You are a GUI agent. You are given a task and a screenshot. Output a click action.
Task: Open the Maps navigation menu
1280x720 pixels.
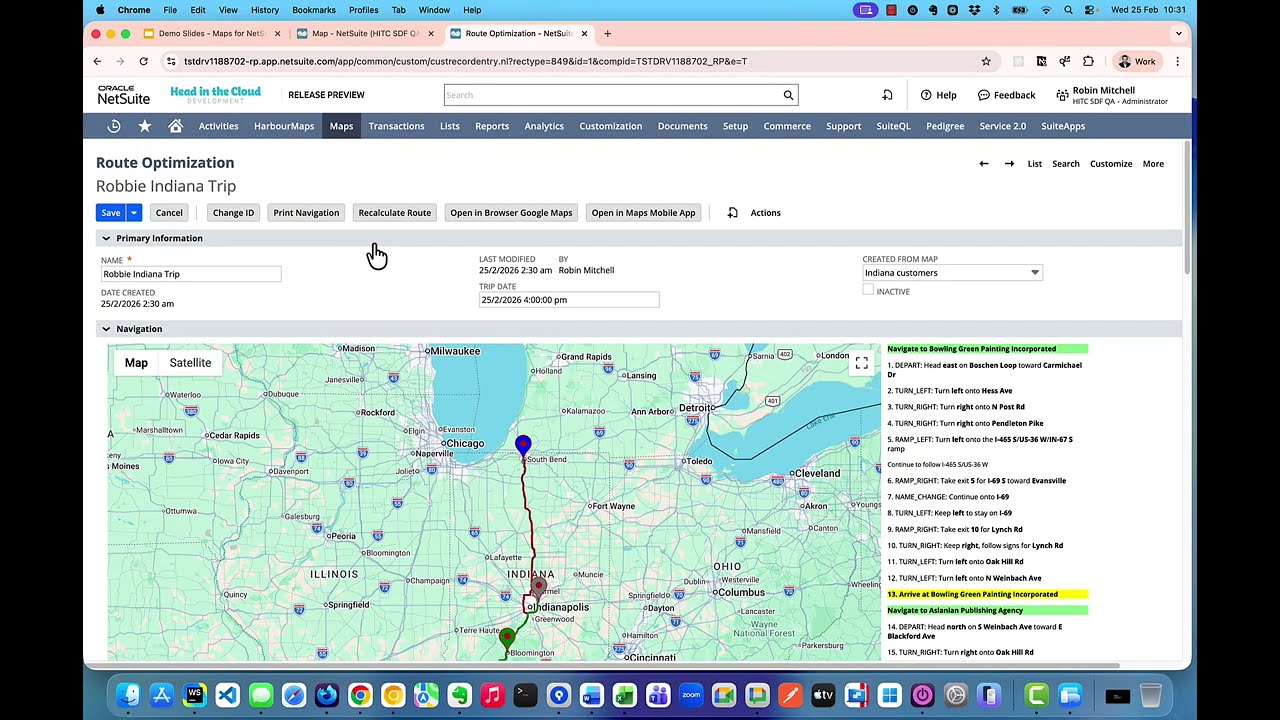pyautogui.click(x=341, y=126)
